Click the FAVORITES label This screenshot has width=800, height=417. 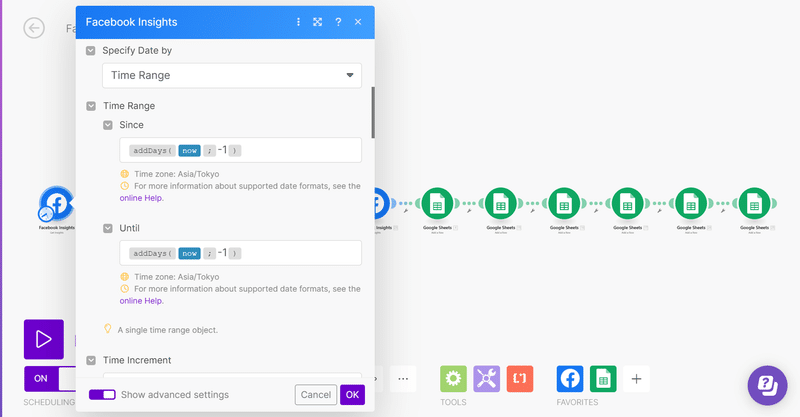coord(577,402)
